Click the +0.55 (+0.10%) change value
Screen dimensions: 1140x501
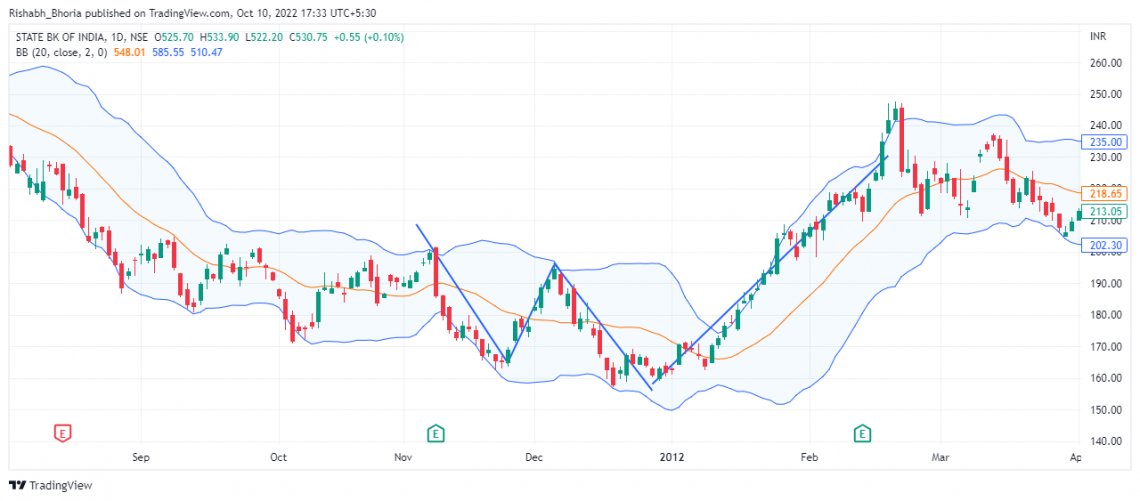pyautogui.click(x=368, y=37)
